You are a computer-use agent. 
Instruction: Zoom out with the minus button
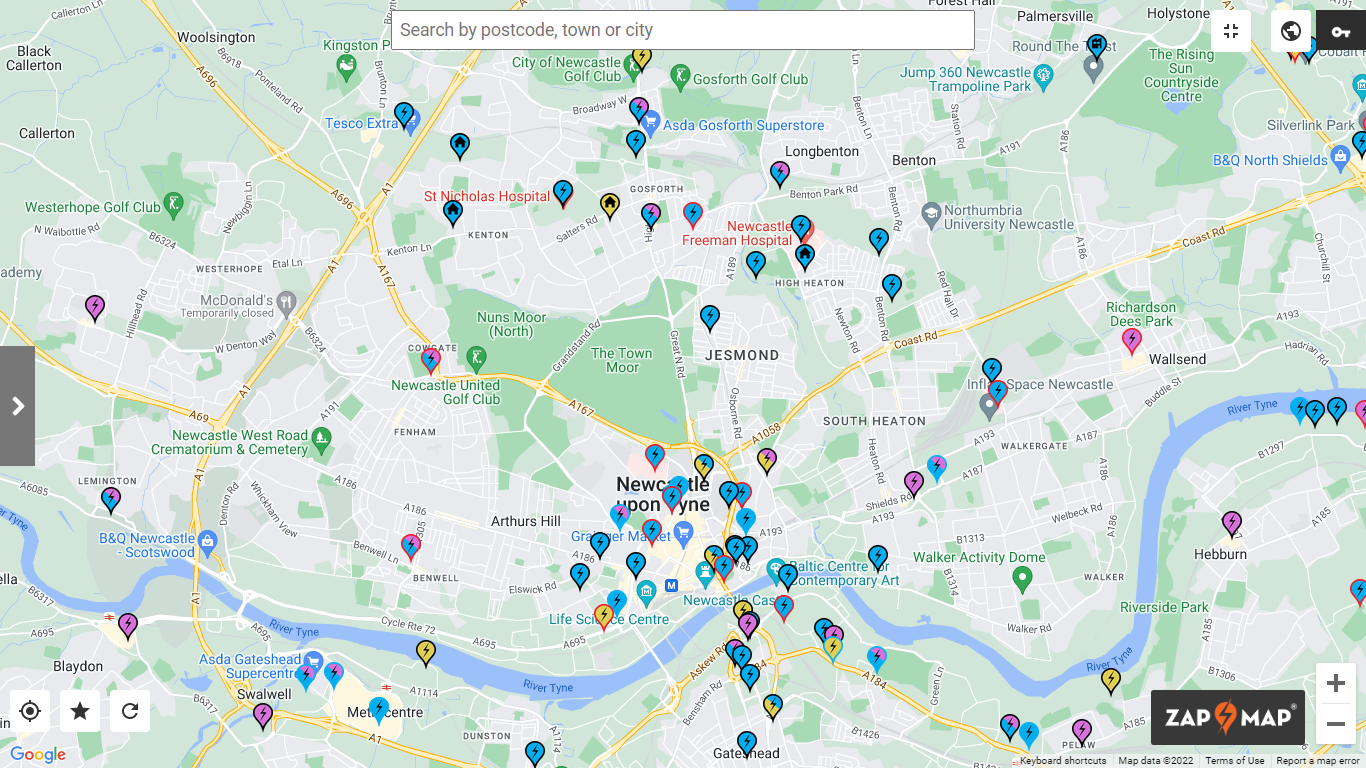[x=1335, y=724]
